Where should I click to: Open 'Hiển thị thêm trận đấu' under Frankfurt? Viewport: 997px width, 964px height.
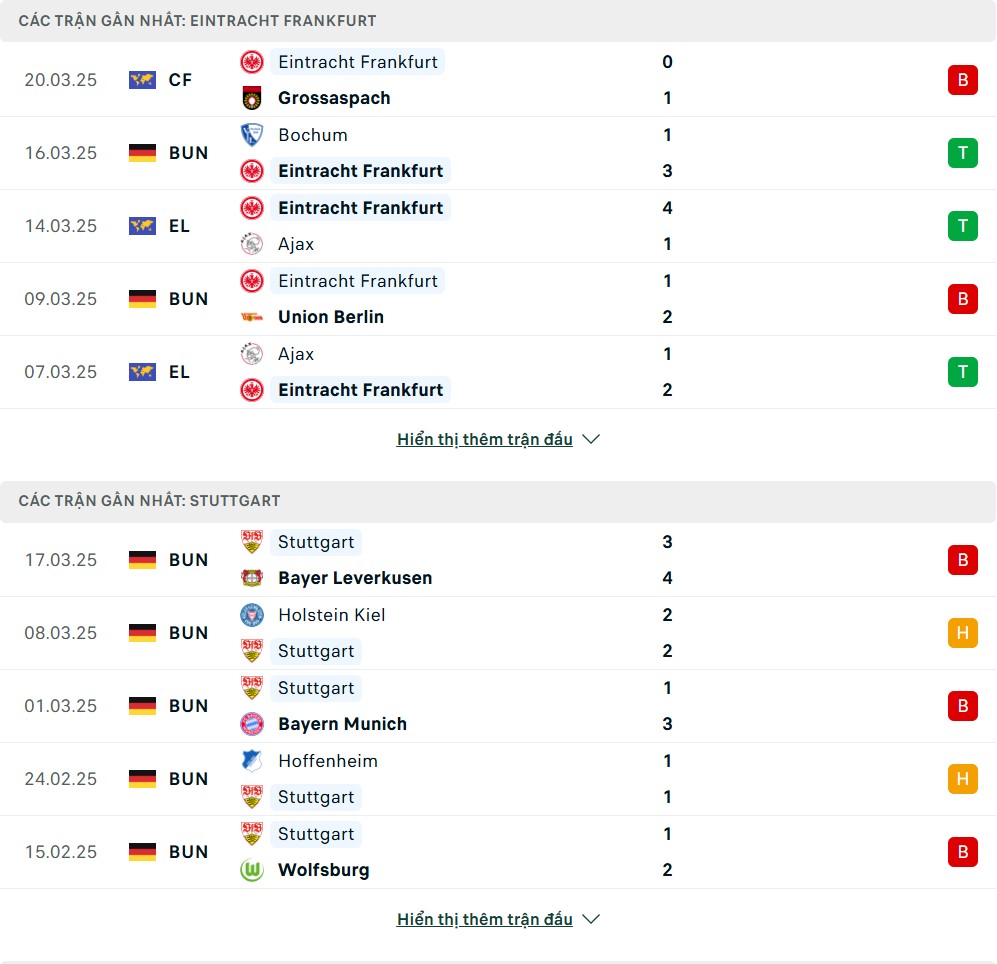point(485,439)
